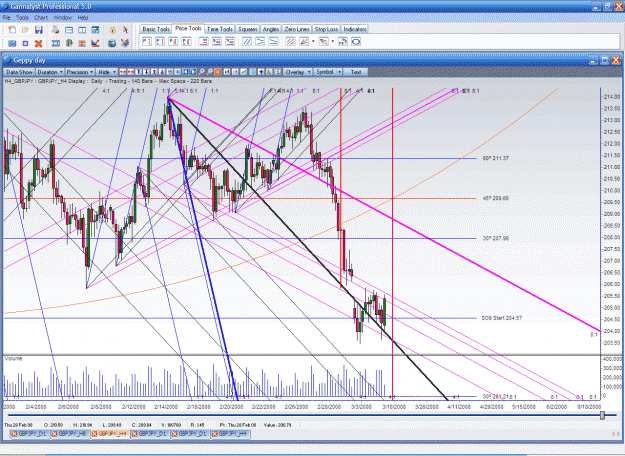Switch to the Squares tab

tap(248, 29)
